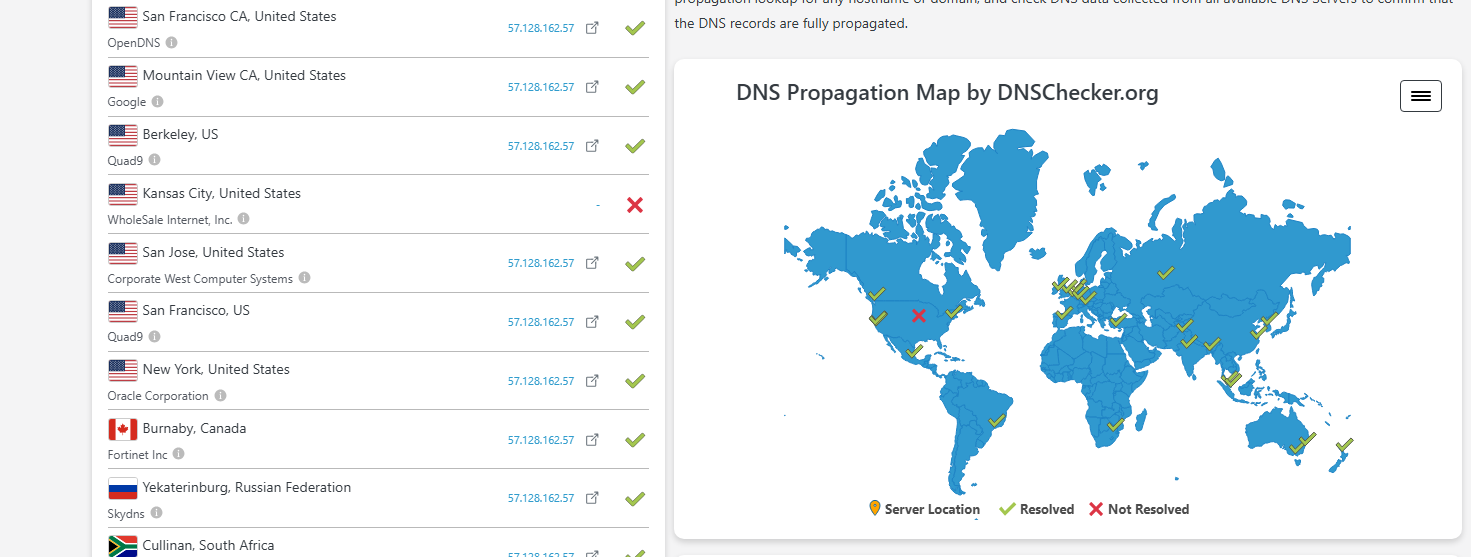Click the South Africa flag beside Cullinan
This screenshot has width=1471, height=557.
coord(123,546)
